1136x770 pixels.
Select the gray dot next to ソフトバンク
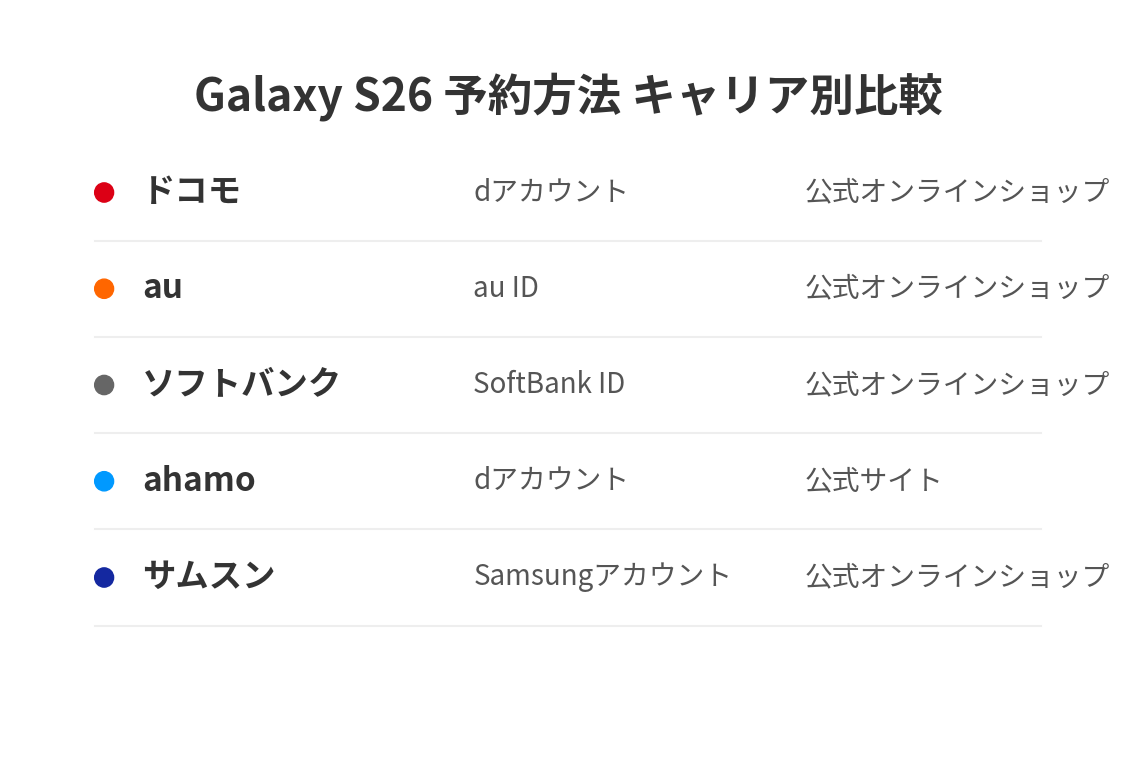(x=104, y=385)
